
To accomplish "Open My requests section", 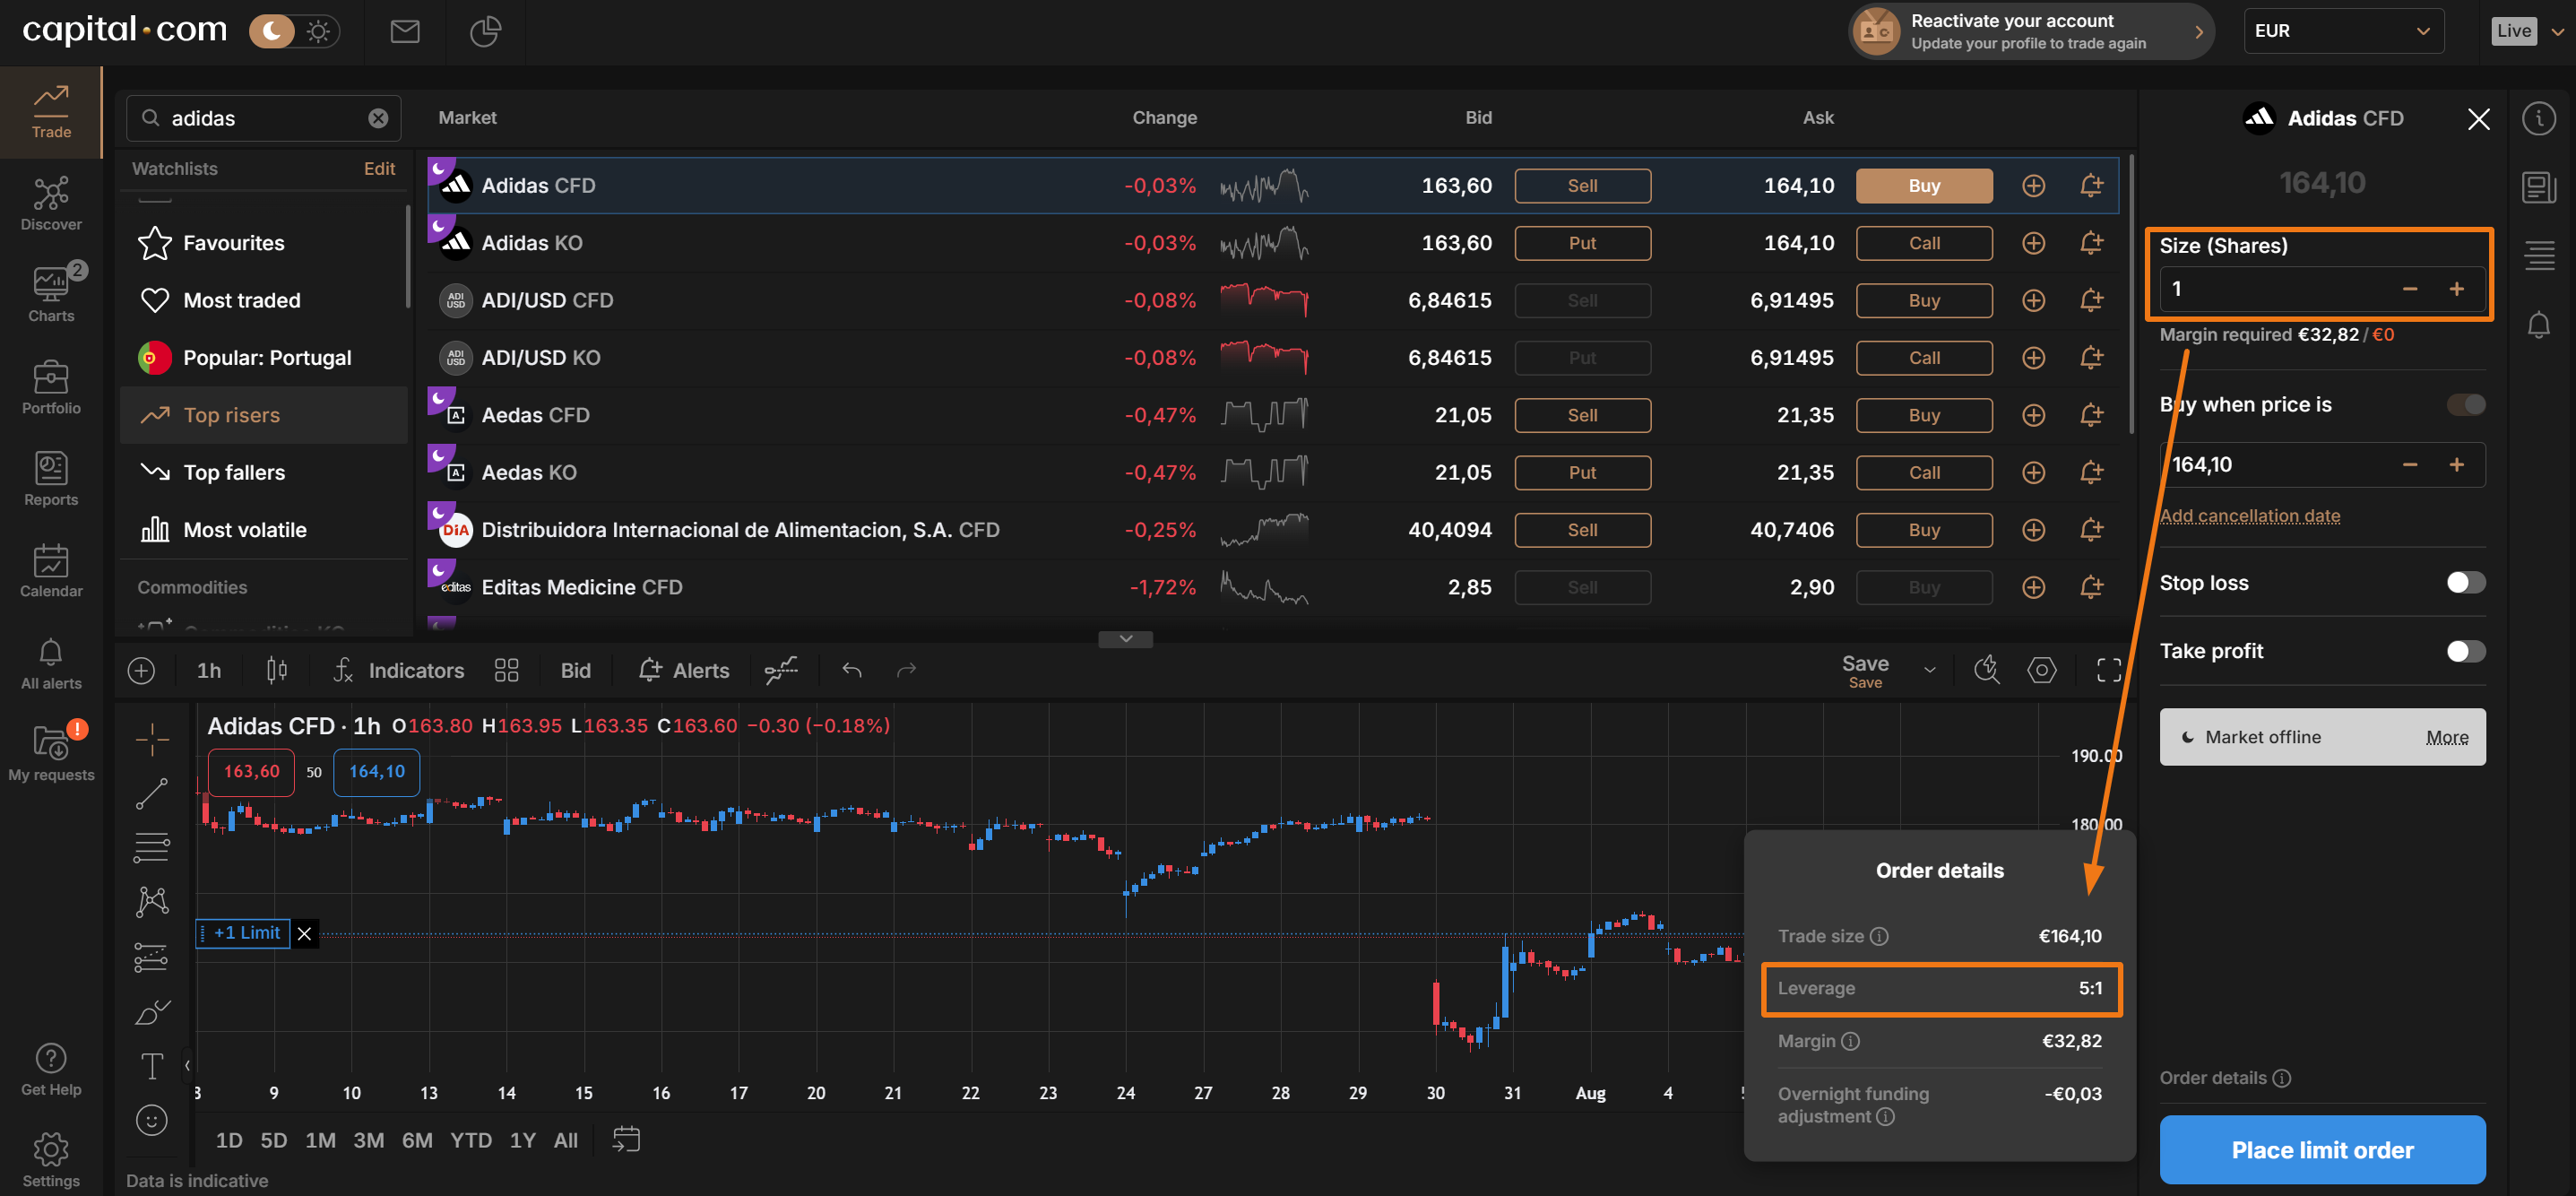I will [x=51, y=752].
